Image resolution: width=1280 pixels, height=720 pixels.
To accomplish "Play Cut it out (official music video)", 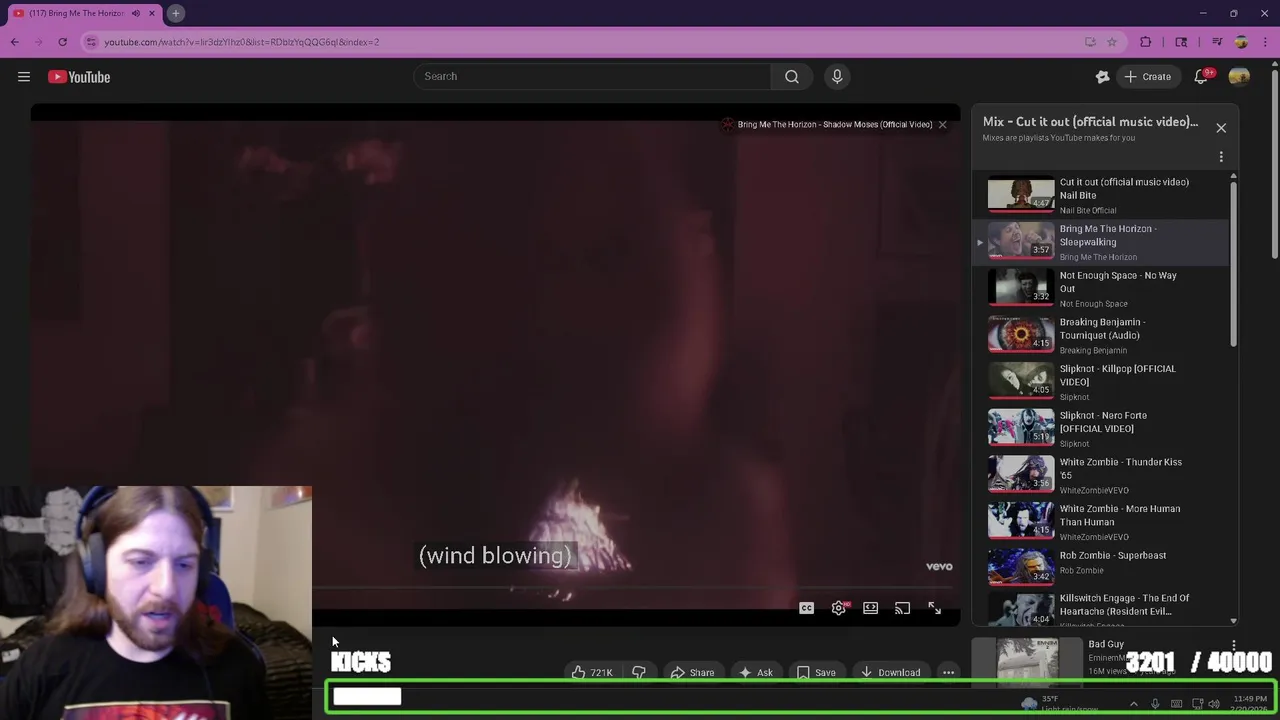I will [x=1100, y=195].
